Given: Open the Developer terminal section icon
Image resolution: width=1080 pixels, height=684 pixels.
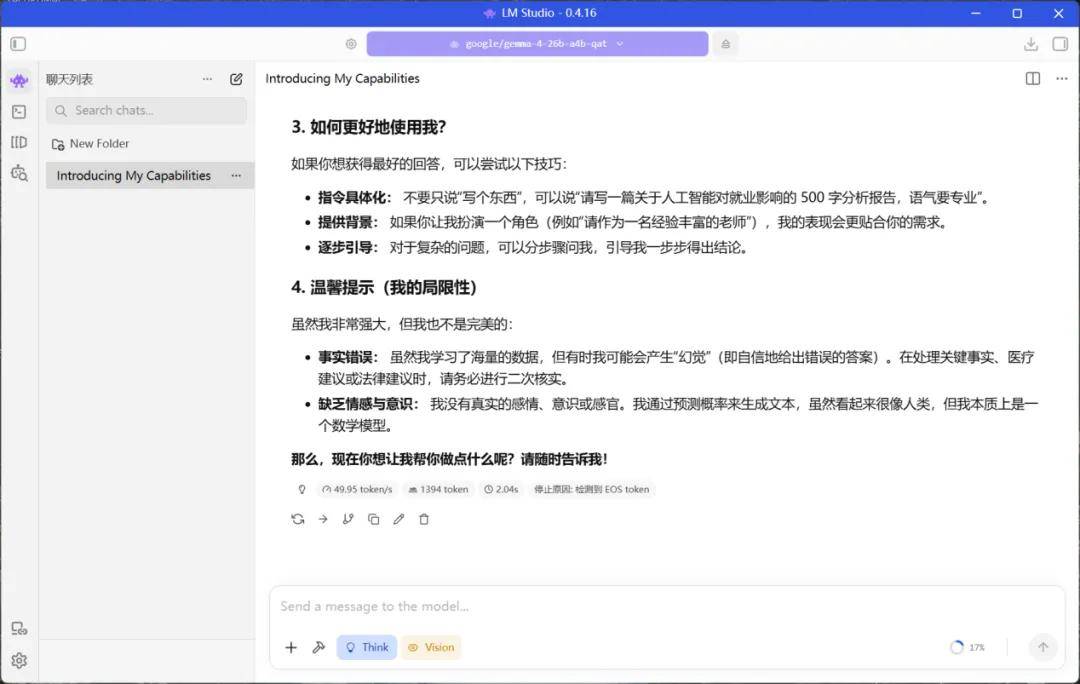Looking at the screenshot, I should pyautogui.click(x=19, y=112).
